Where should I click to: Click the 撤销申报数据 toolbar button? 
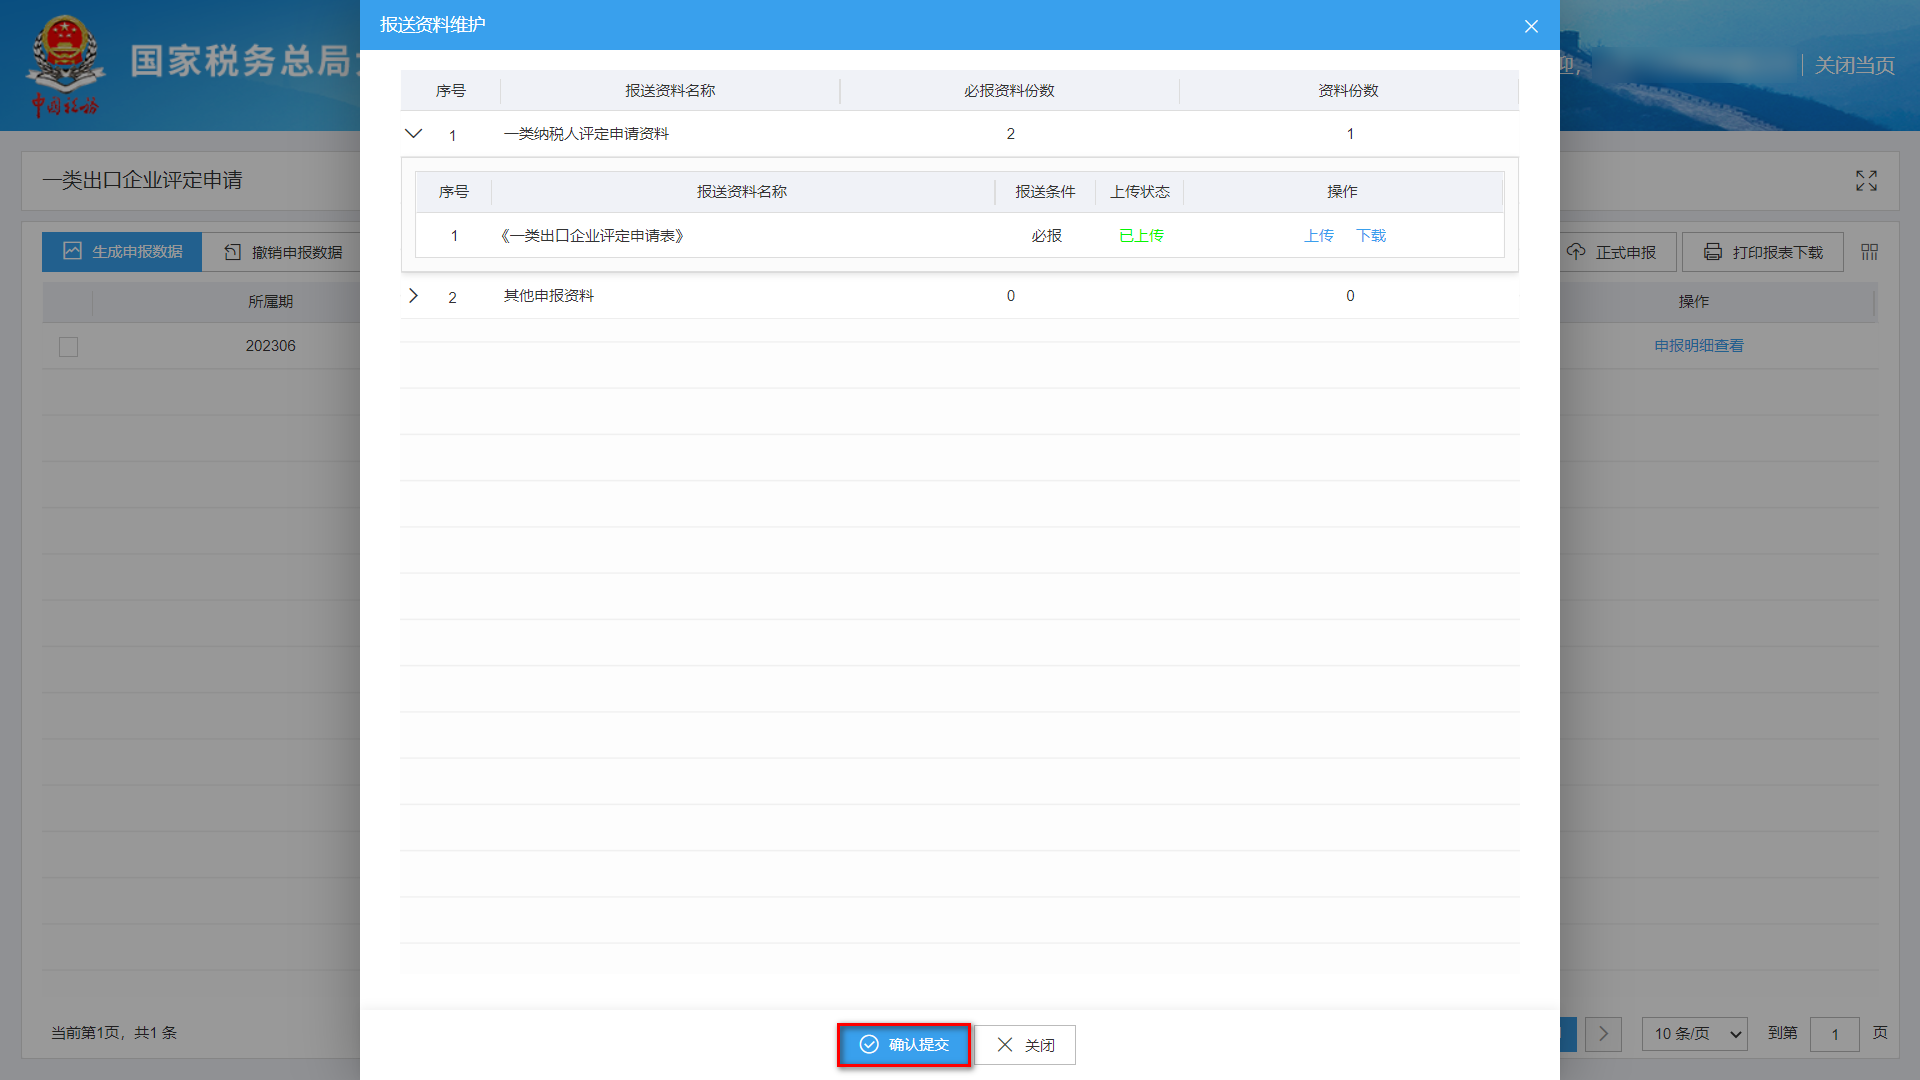click(x=284, y=252)
